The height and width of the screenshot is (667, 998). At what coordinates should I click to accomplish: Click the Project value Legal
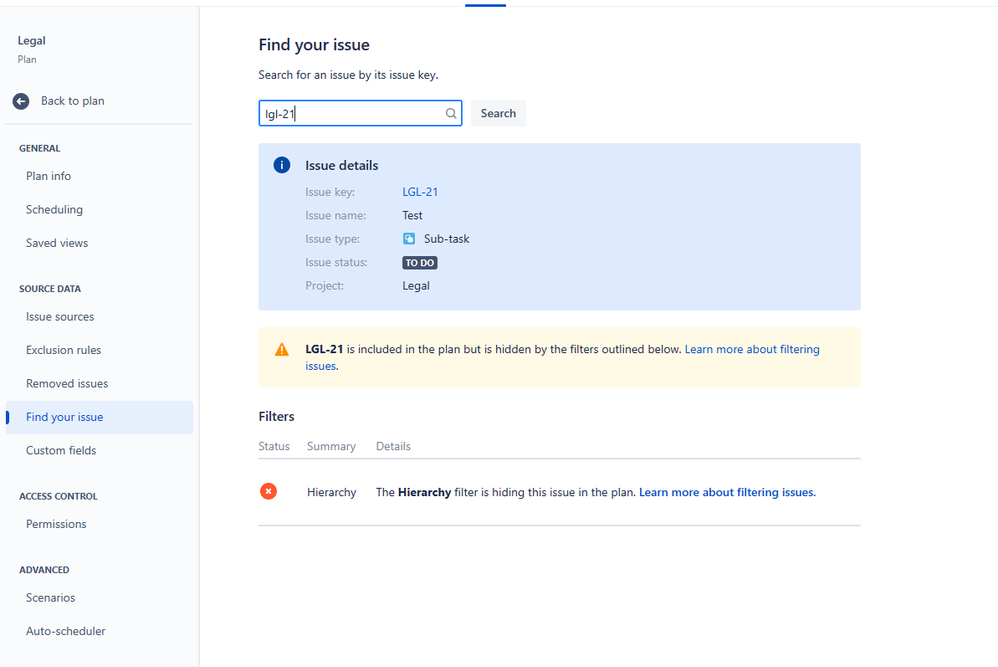[416, 286]
